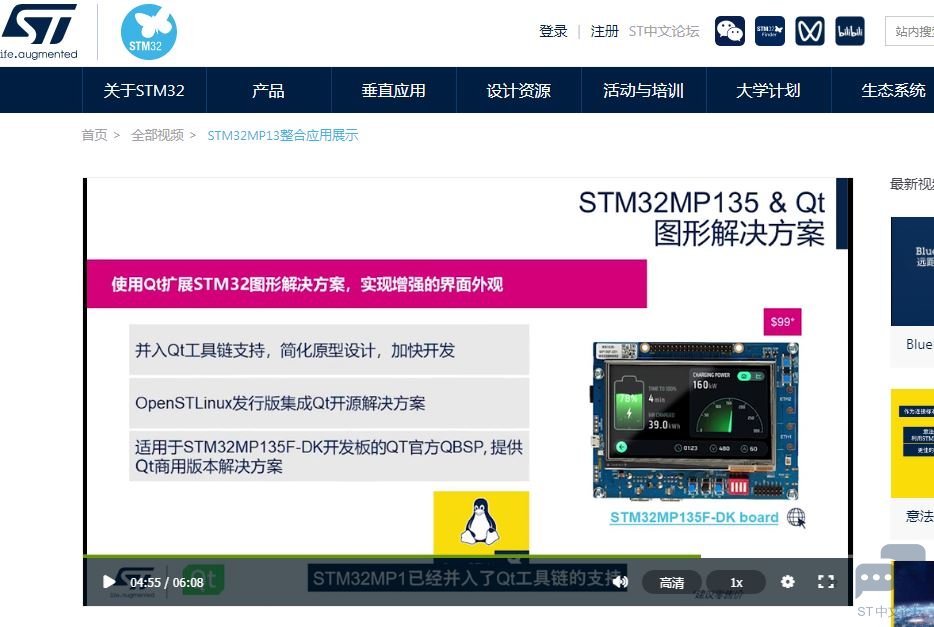Open the 垂直应用 menu
Screen dimensions: 934x627
tap(394, 91)
